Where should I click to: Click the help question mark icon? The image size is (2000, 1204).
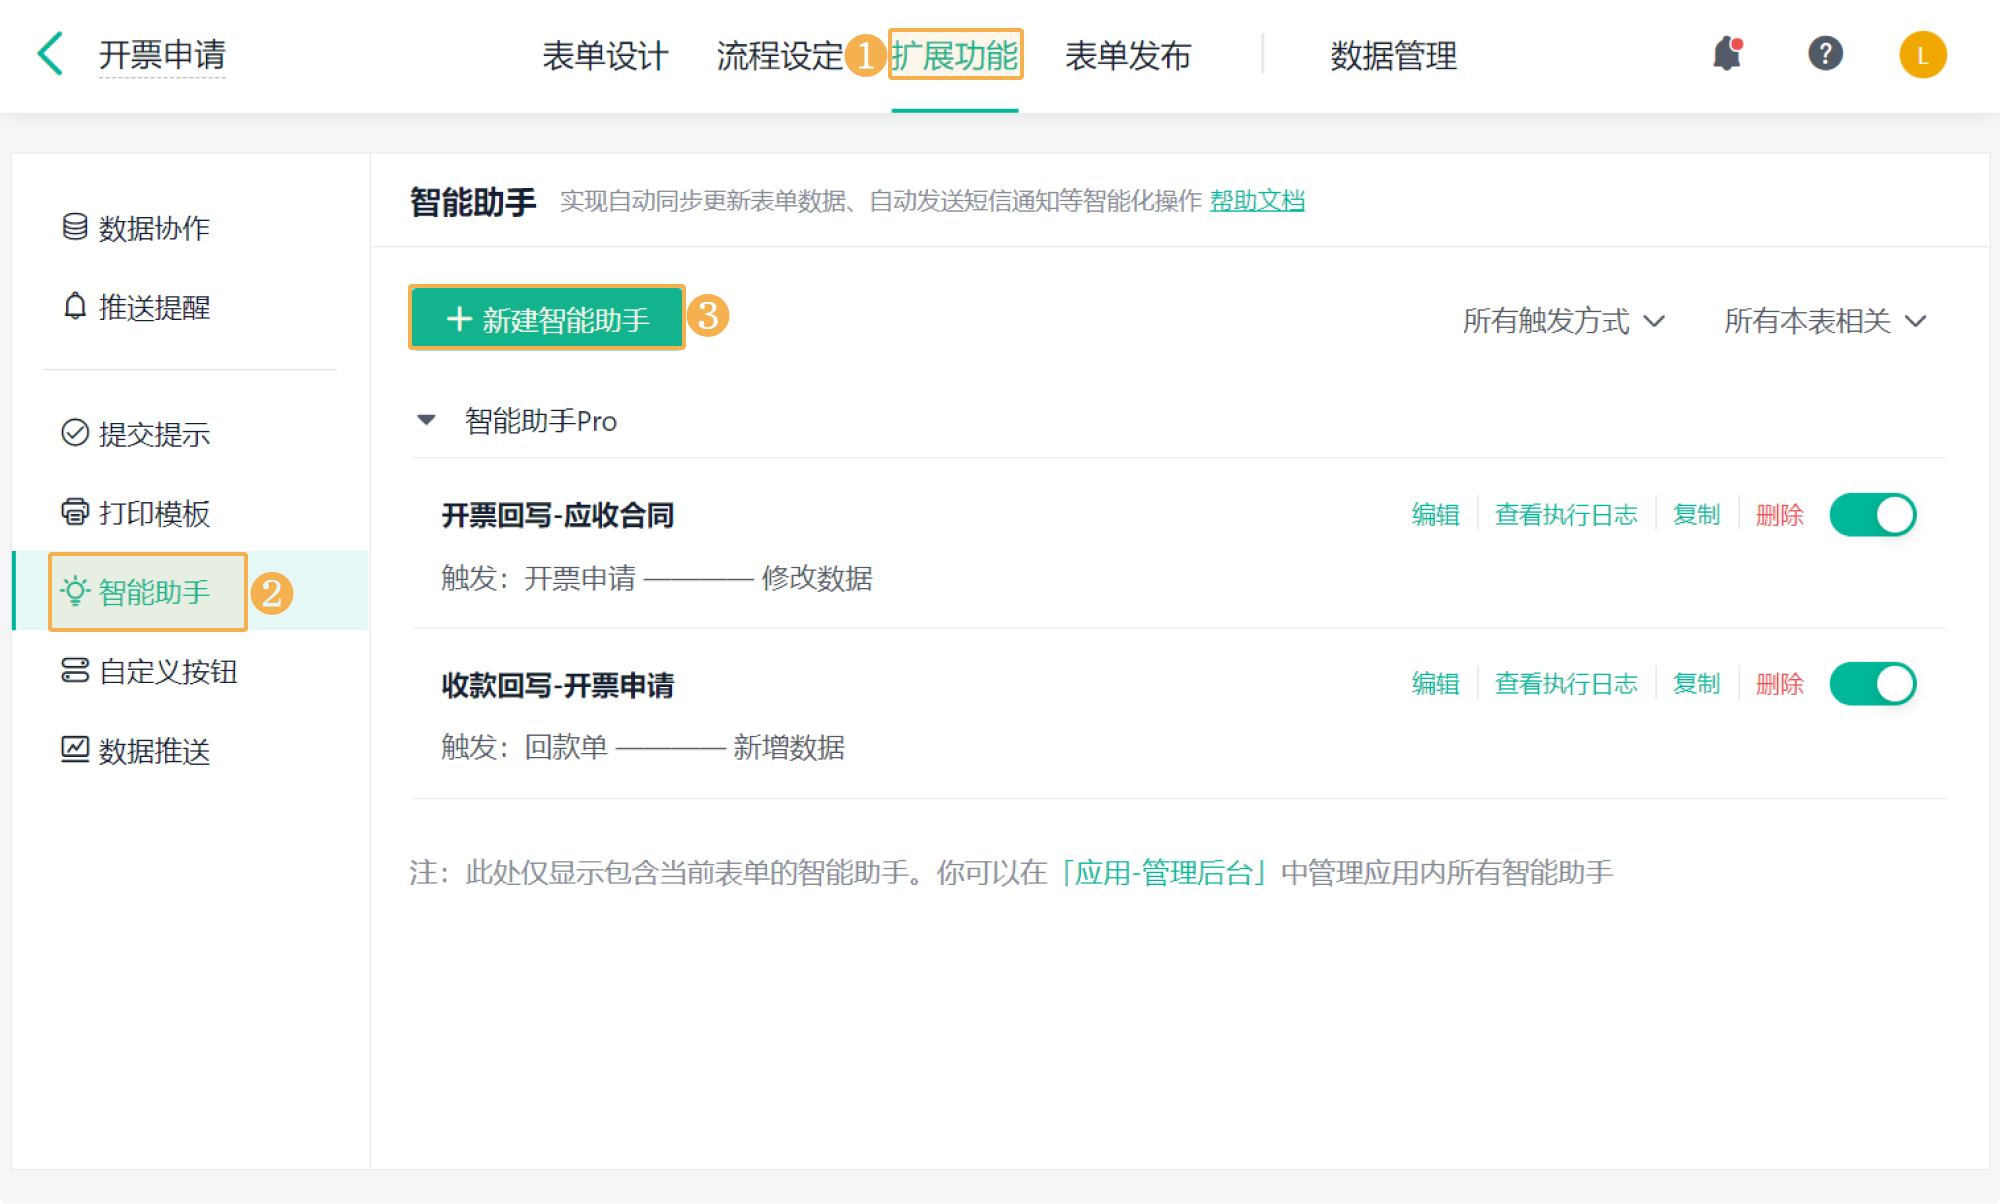[x=1825, y=54]
